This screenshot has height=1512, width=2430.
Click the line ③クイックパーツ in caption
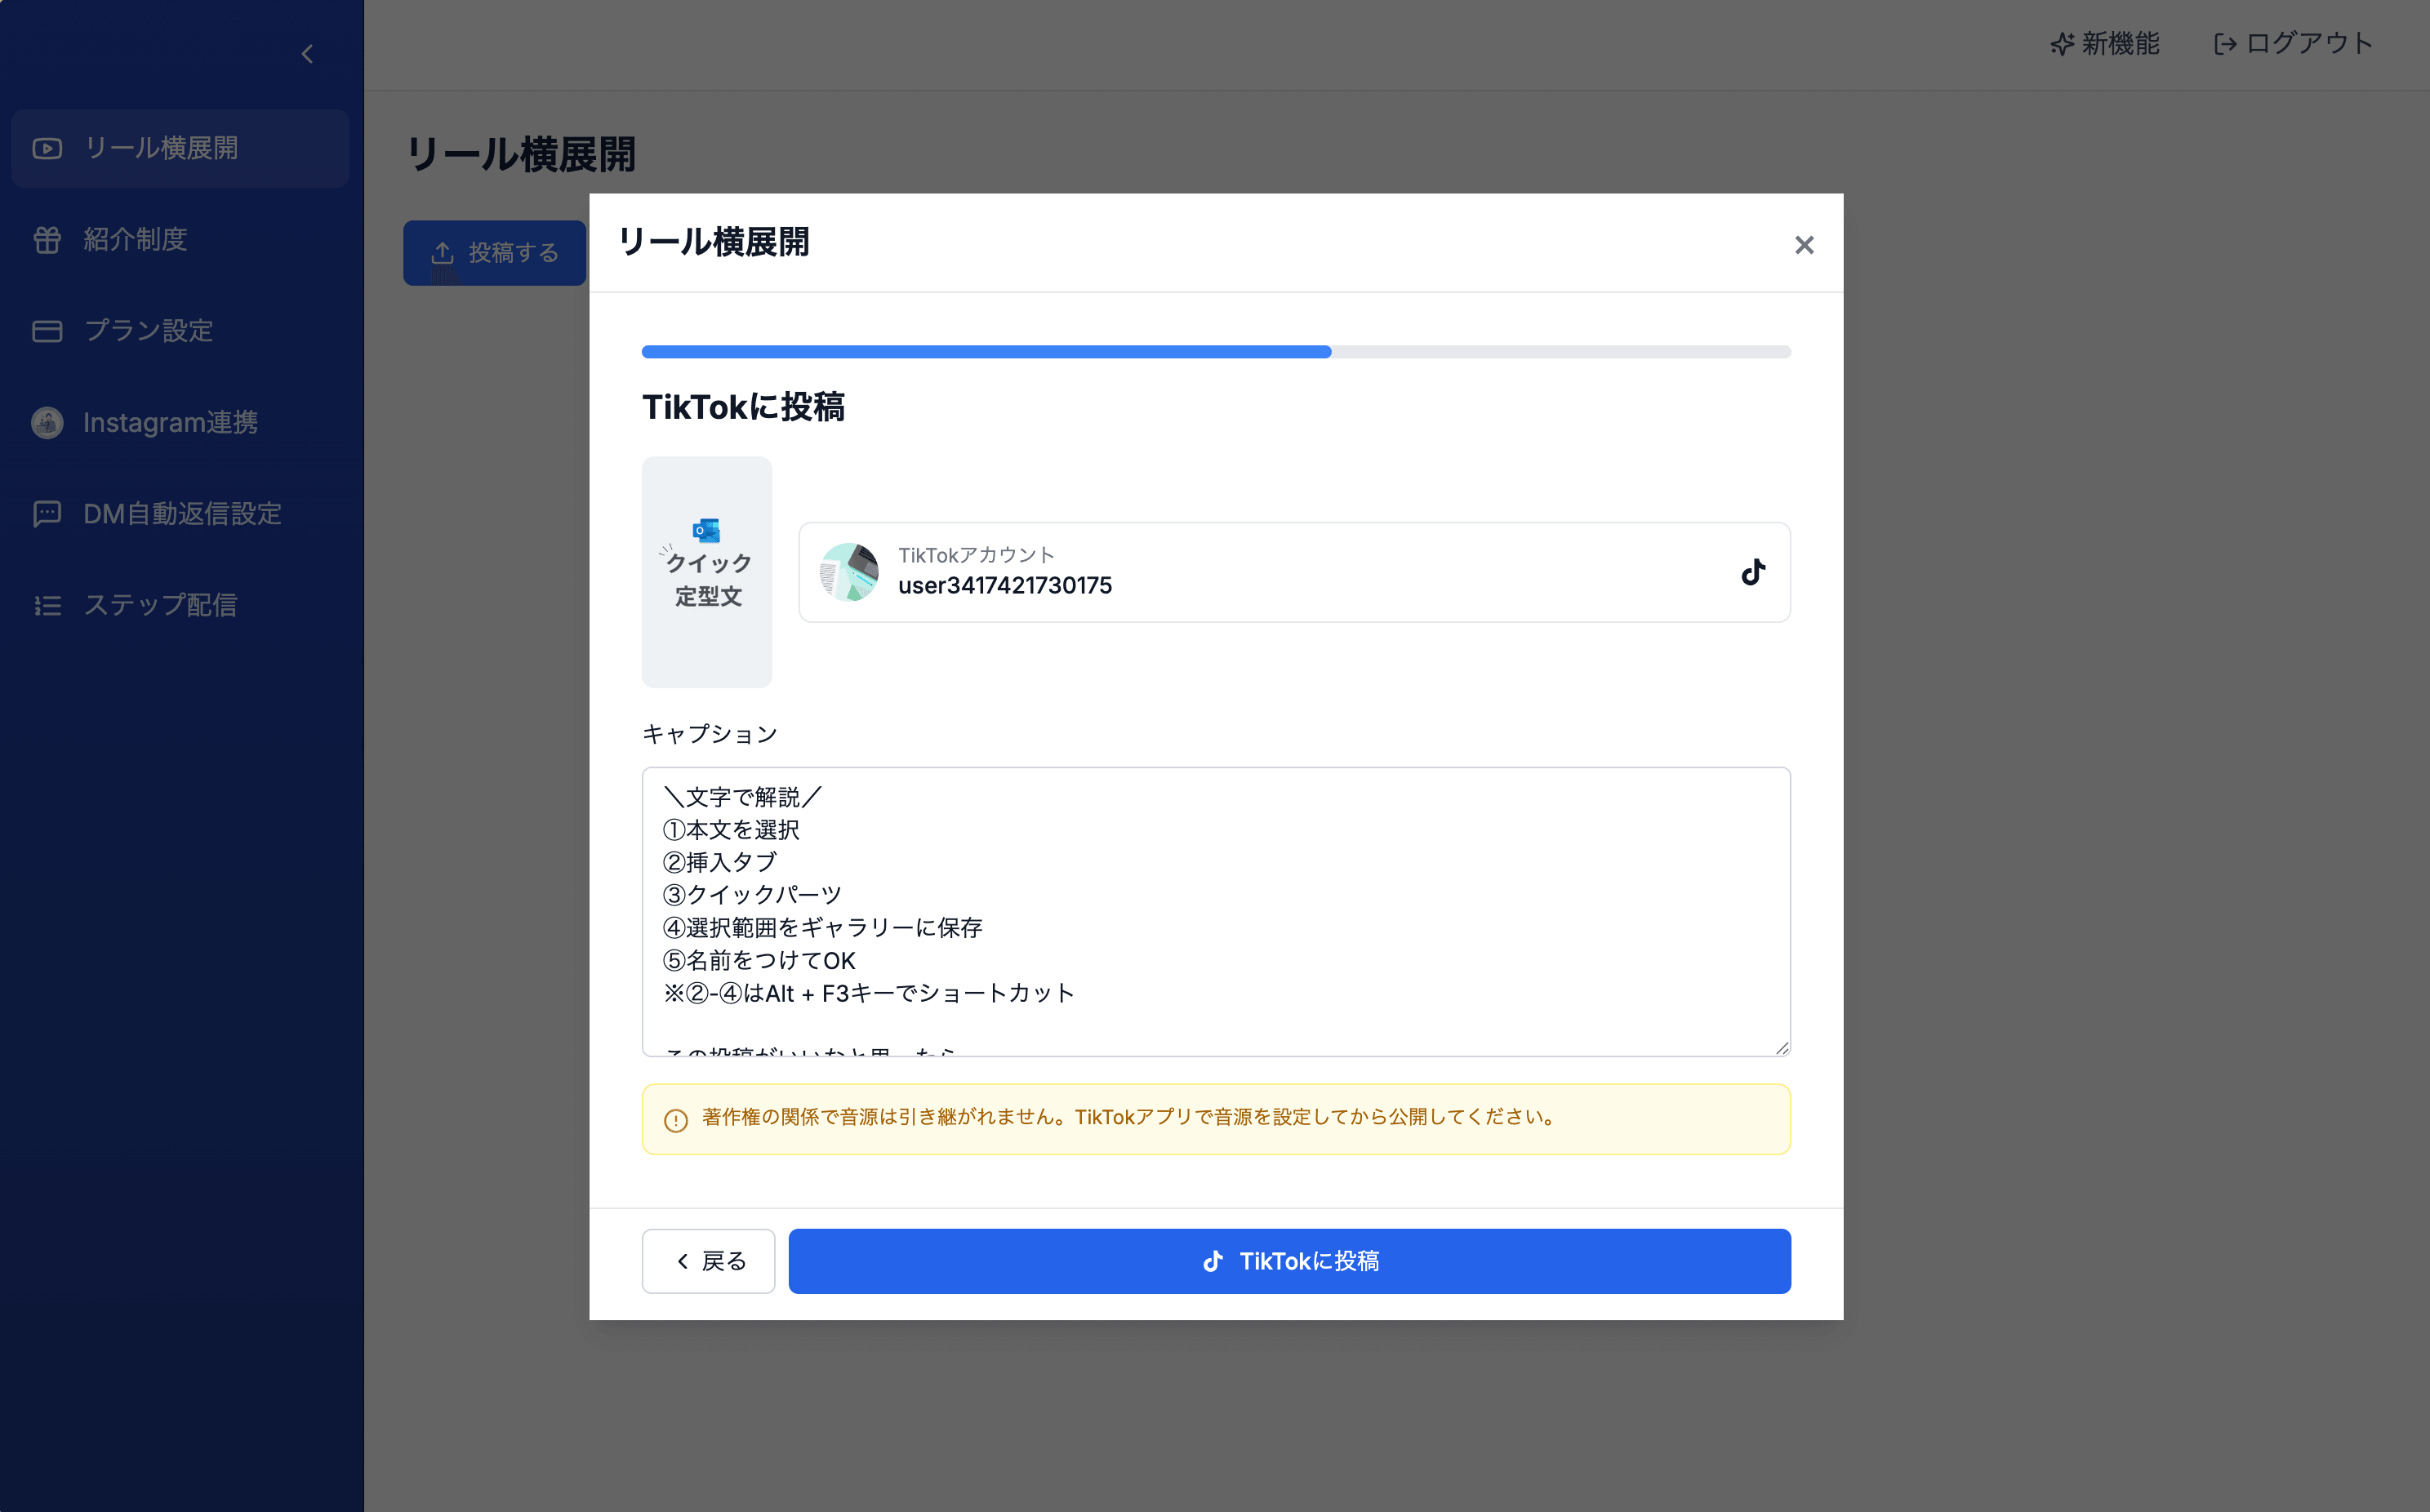click(x=752, y=895)
